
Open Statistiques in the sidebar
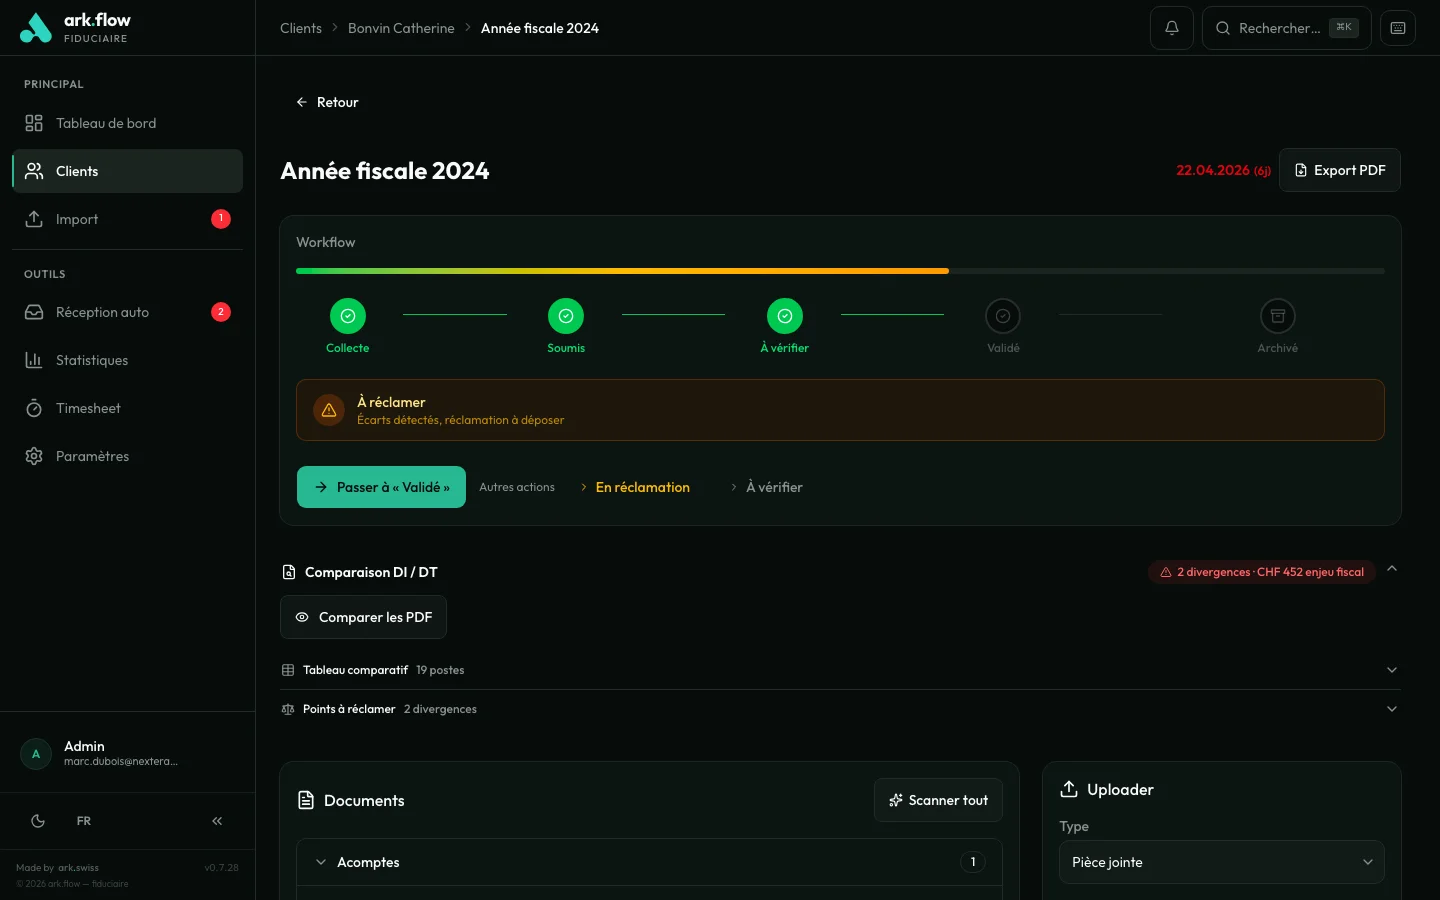tap(92, 360)
